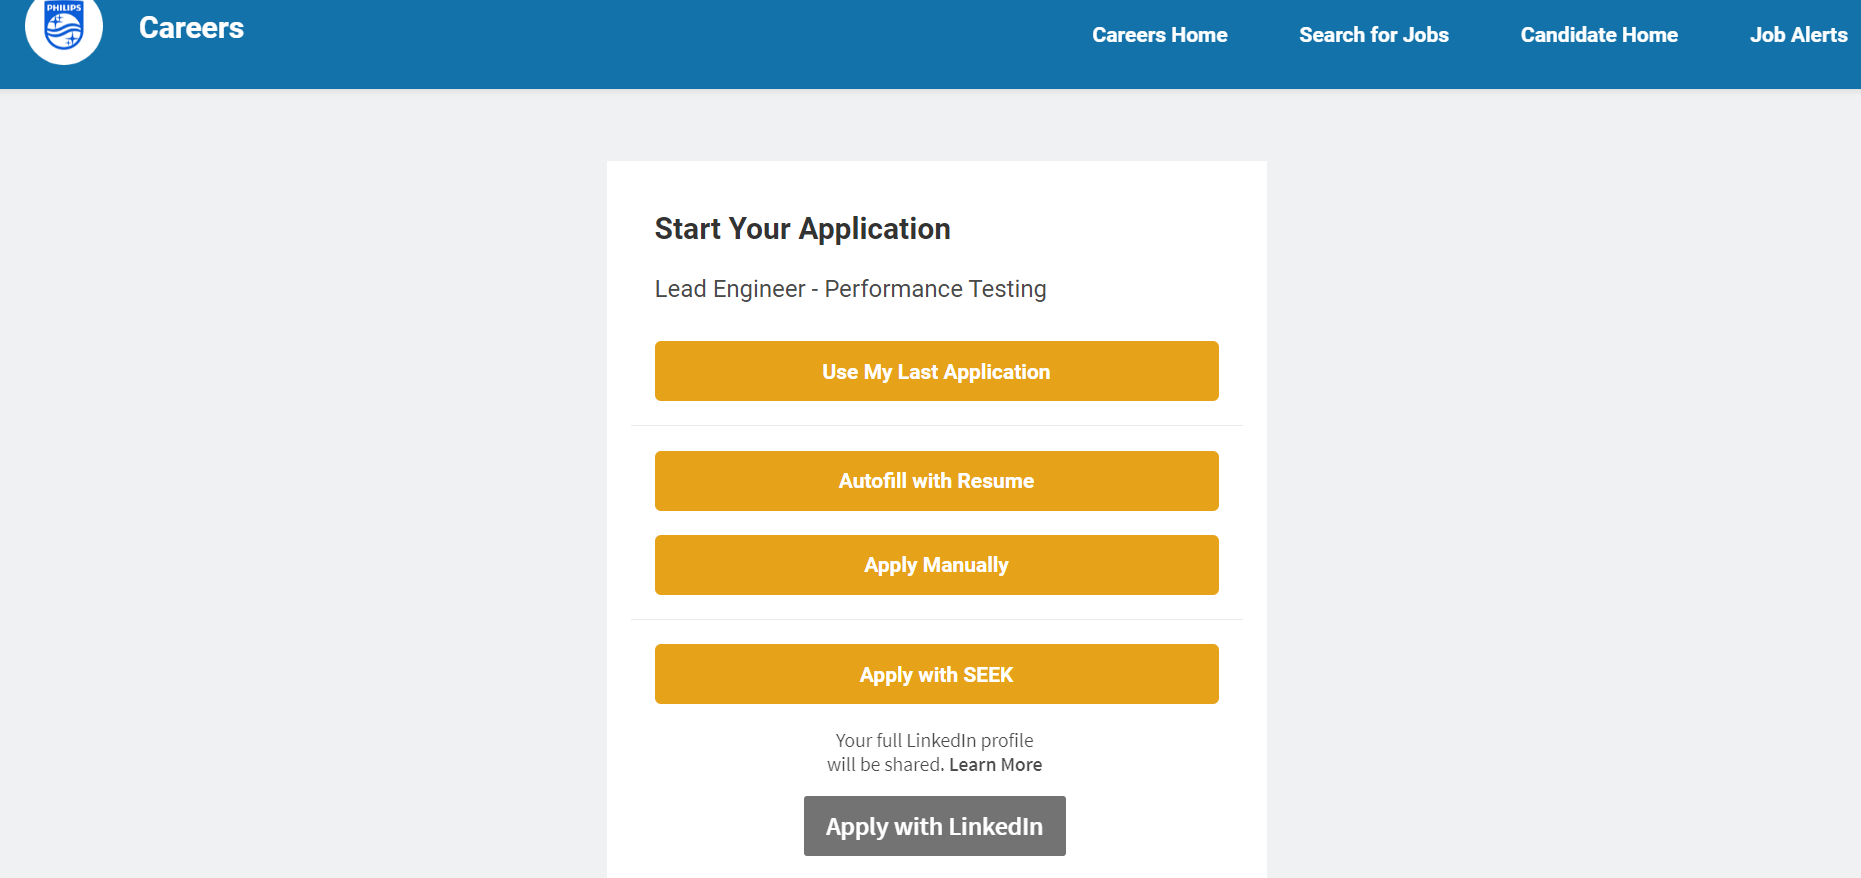Click the PHILIPS wordmark atop the shield

(x=64, y=7)
